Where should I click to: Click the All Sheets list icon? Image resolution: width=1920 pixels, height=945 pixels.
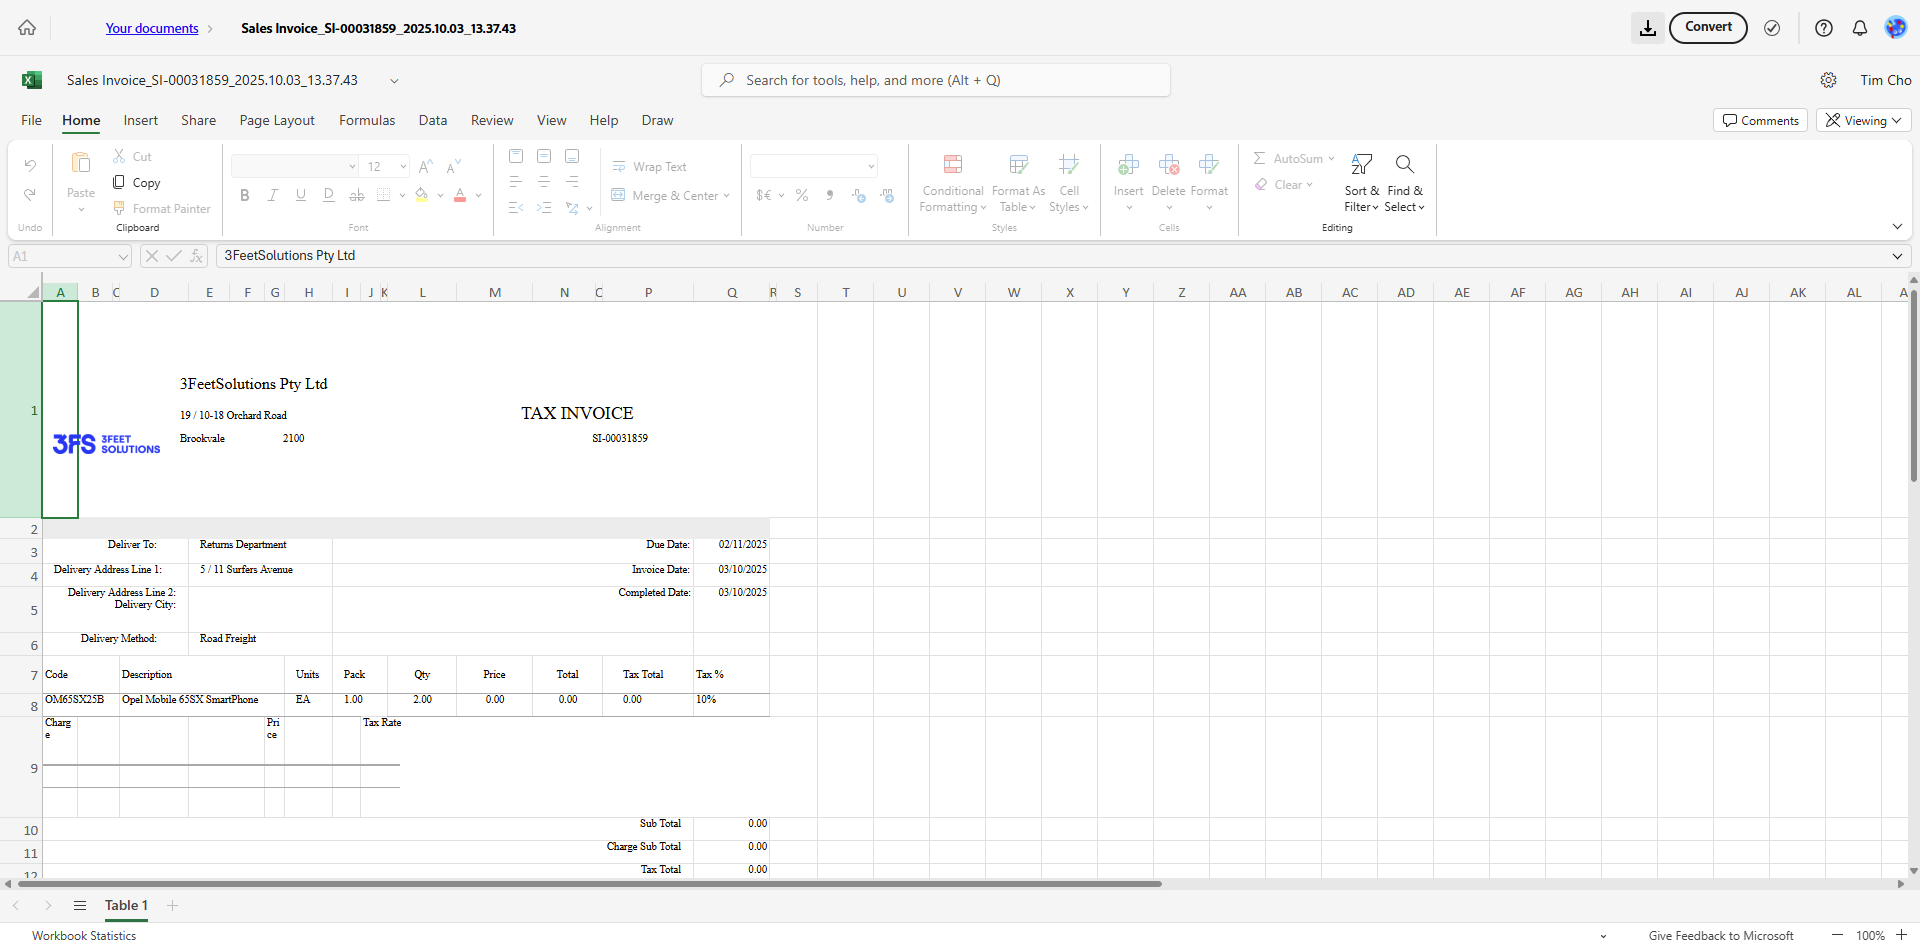(x=80, y=906)
